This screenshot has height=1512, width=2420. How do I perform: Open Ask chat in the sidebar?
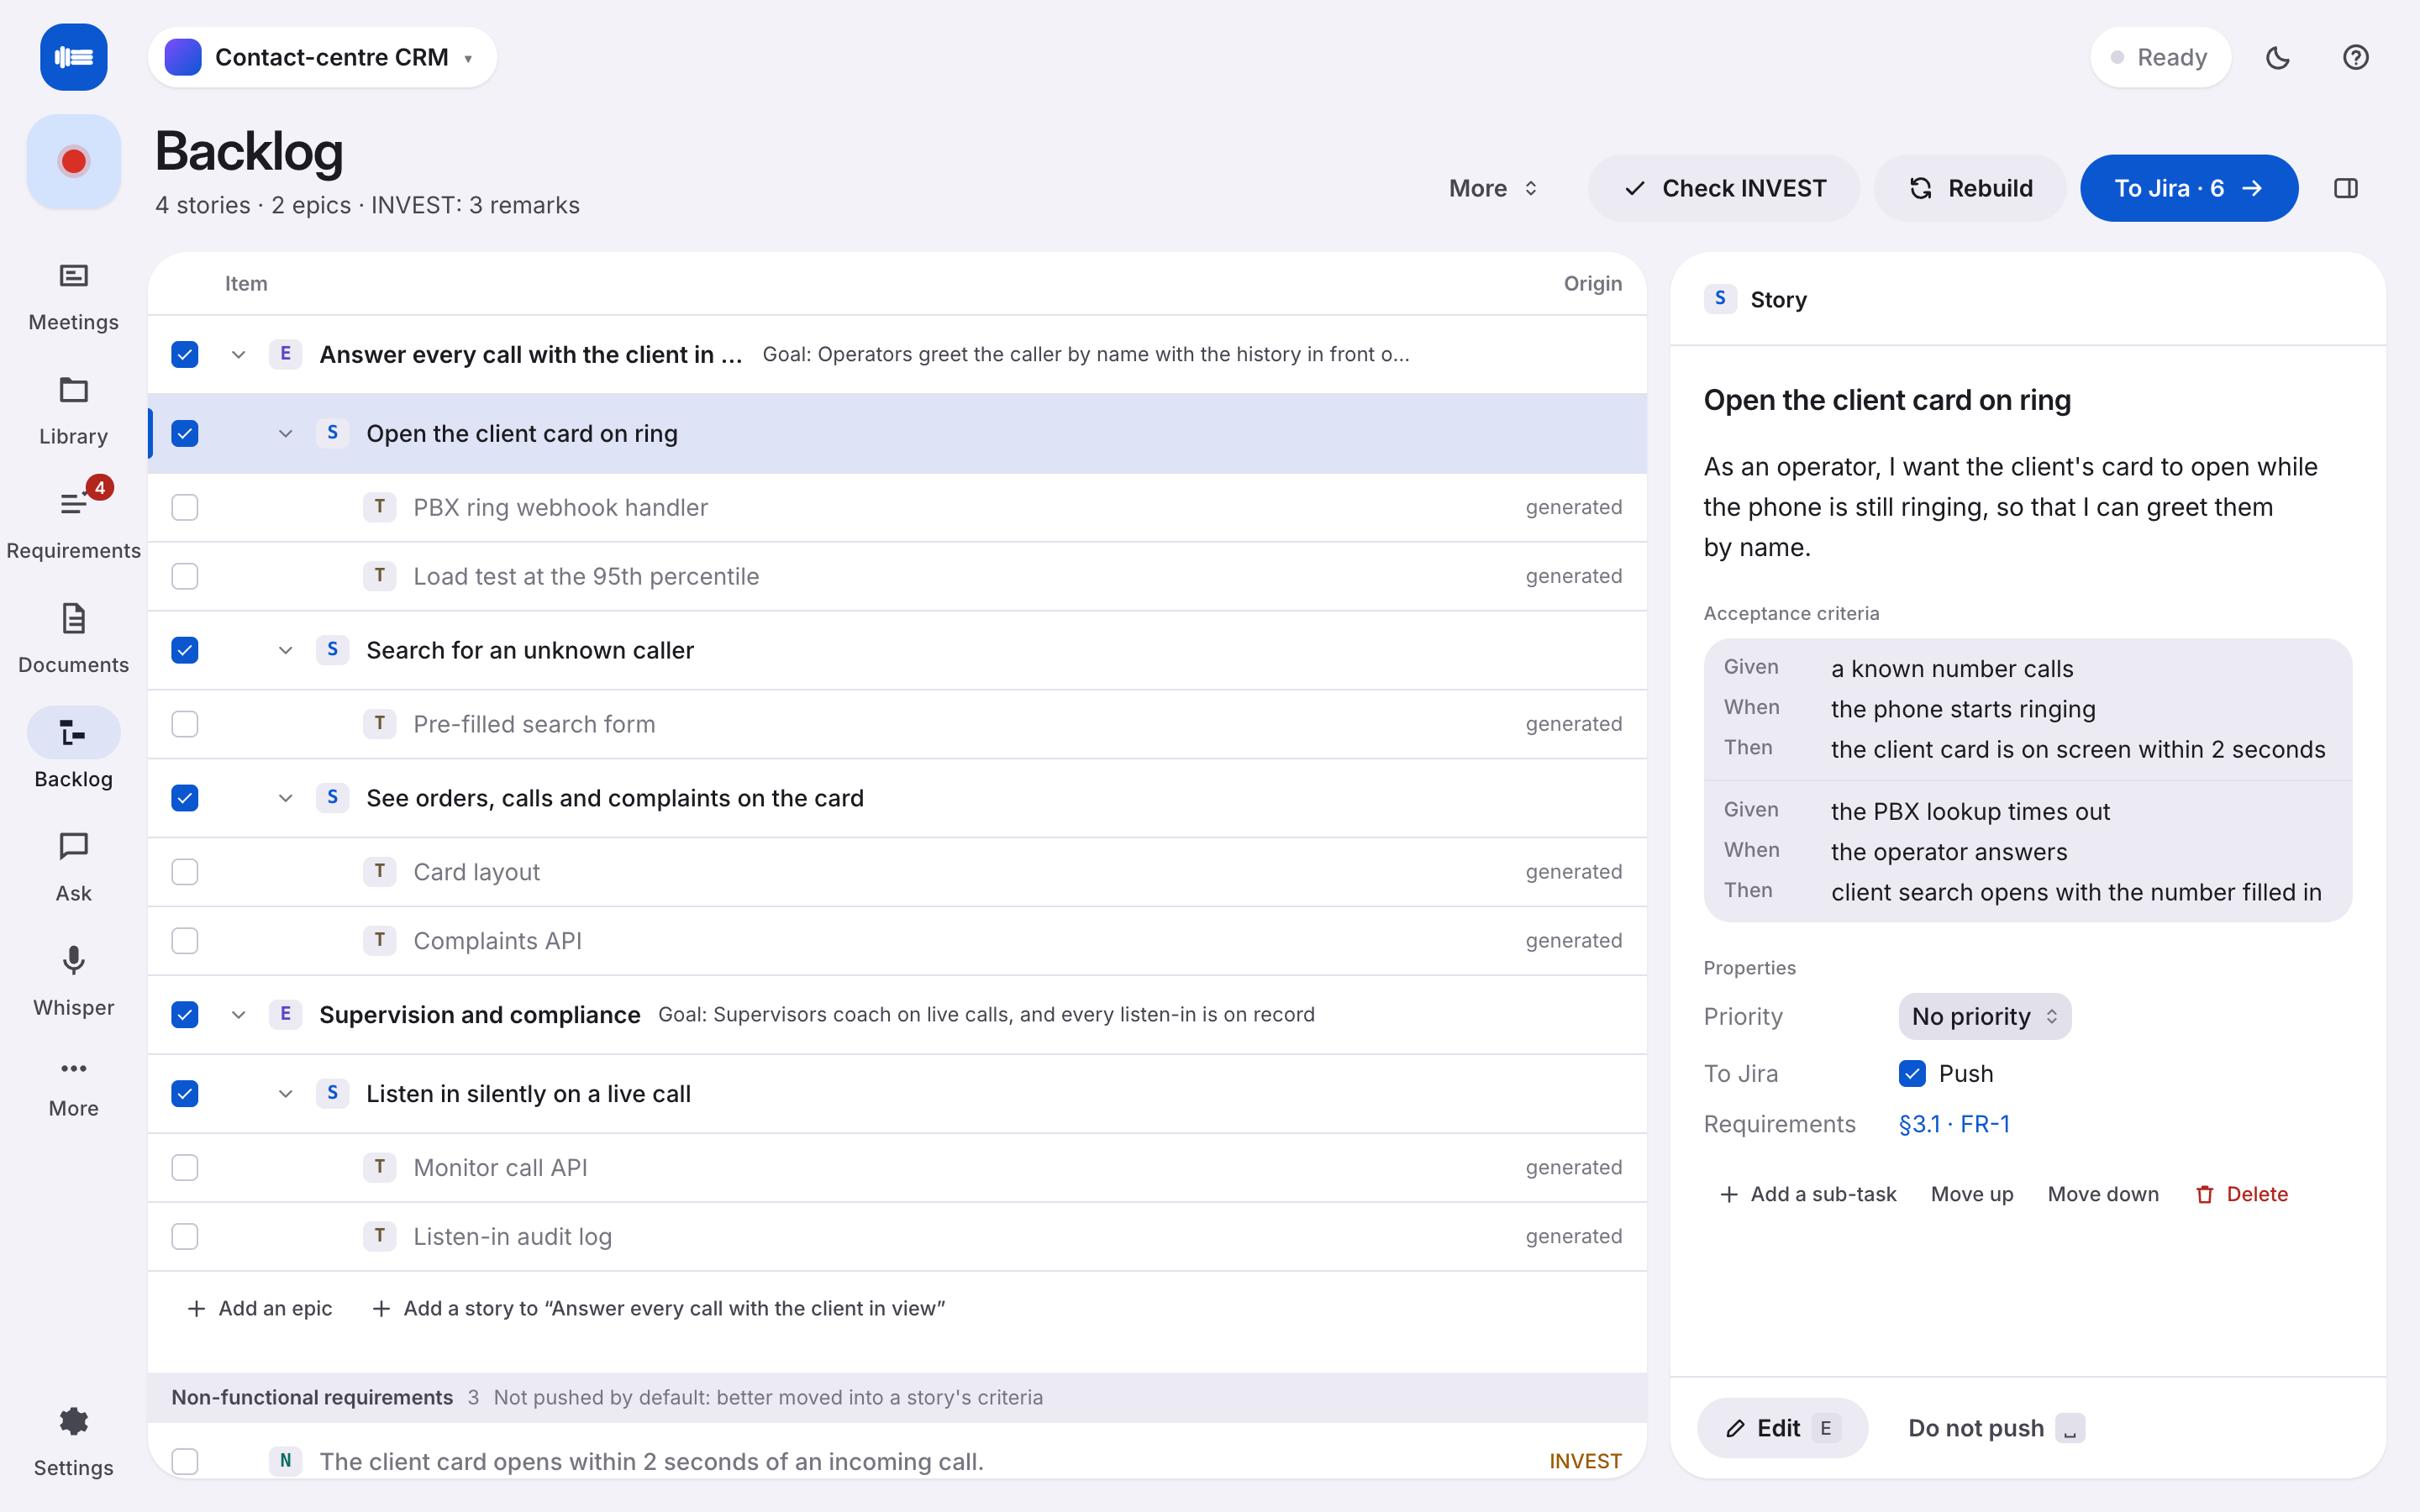point(73,867)
